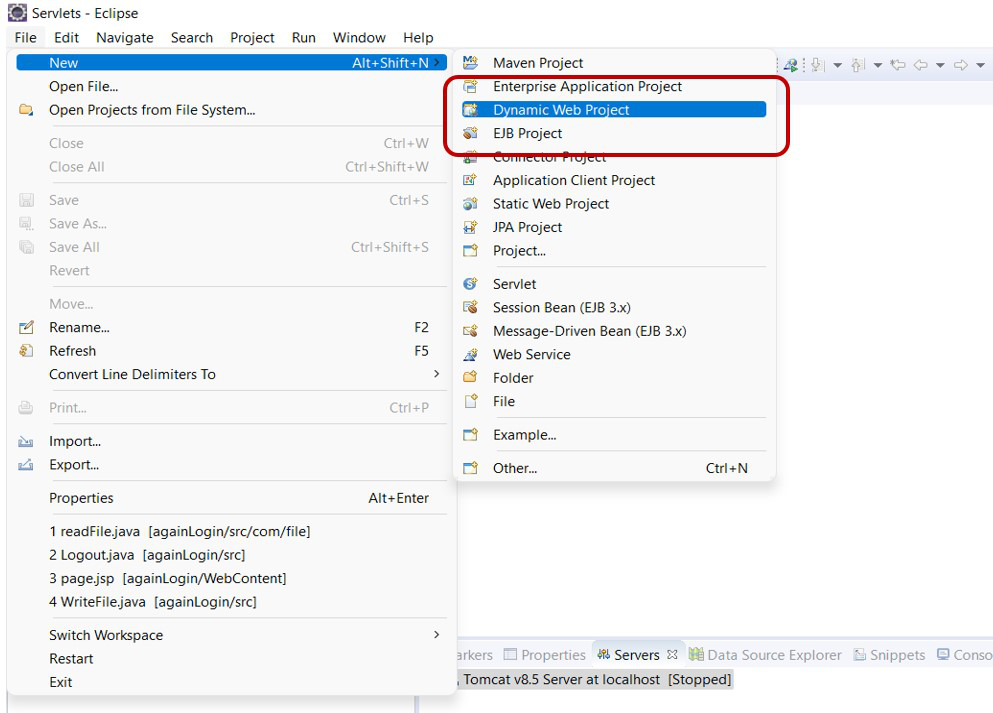Click the Project... generic icon in submenu

[470, 250]
